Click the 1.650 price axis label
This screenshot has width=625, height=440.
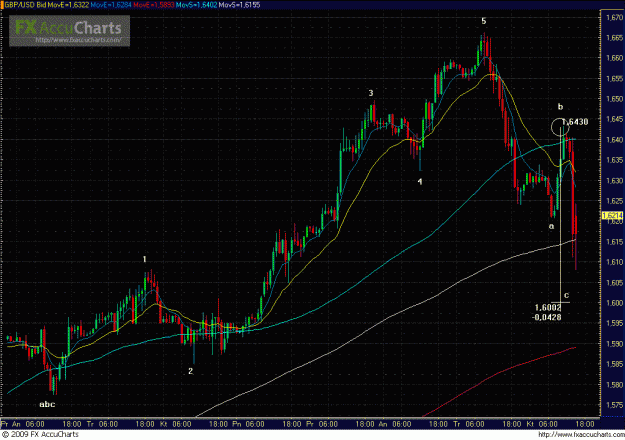614,98
